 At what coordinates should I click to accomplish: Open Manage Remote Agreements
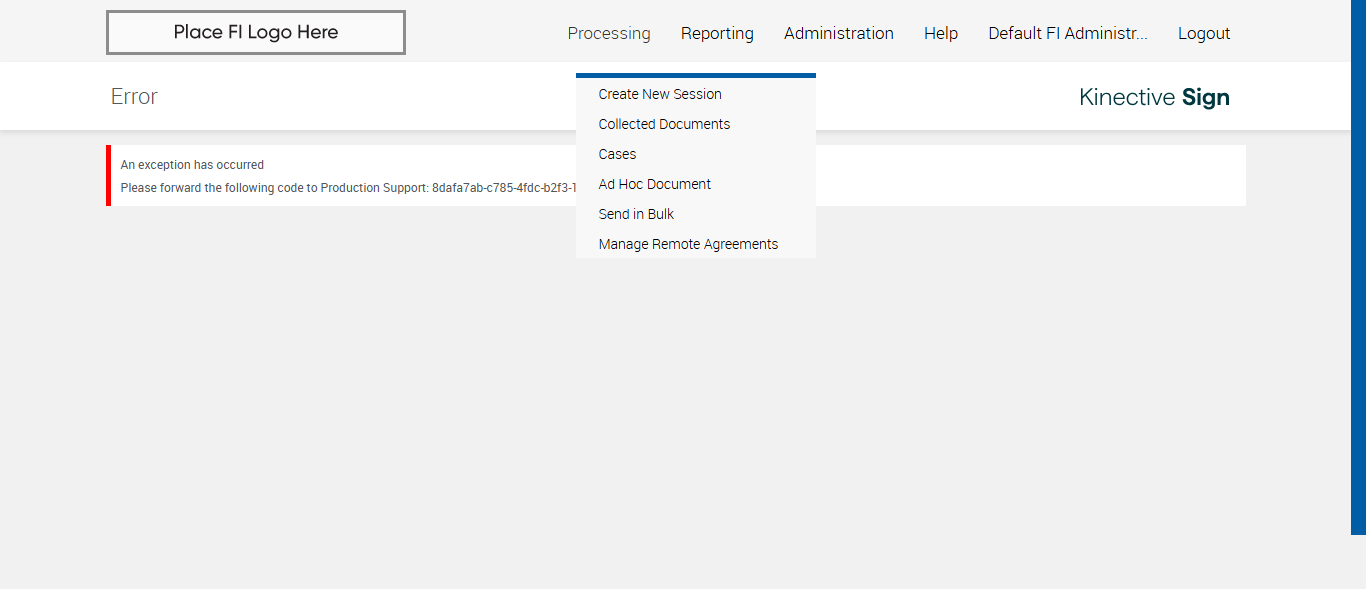click(688, 244)
